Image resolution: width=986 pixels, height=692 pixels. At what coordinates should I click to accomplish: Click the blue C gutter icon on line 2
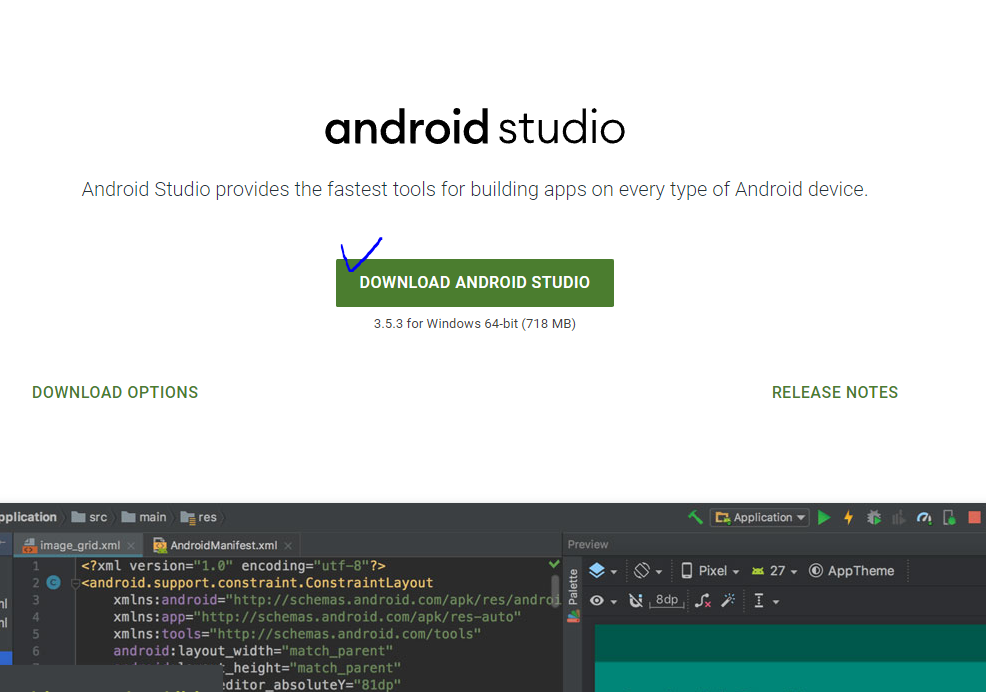click(x=53, y=583)
